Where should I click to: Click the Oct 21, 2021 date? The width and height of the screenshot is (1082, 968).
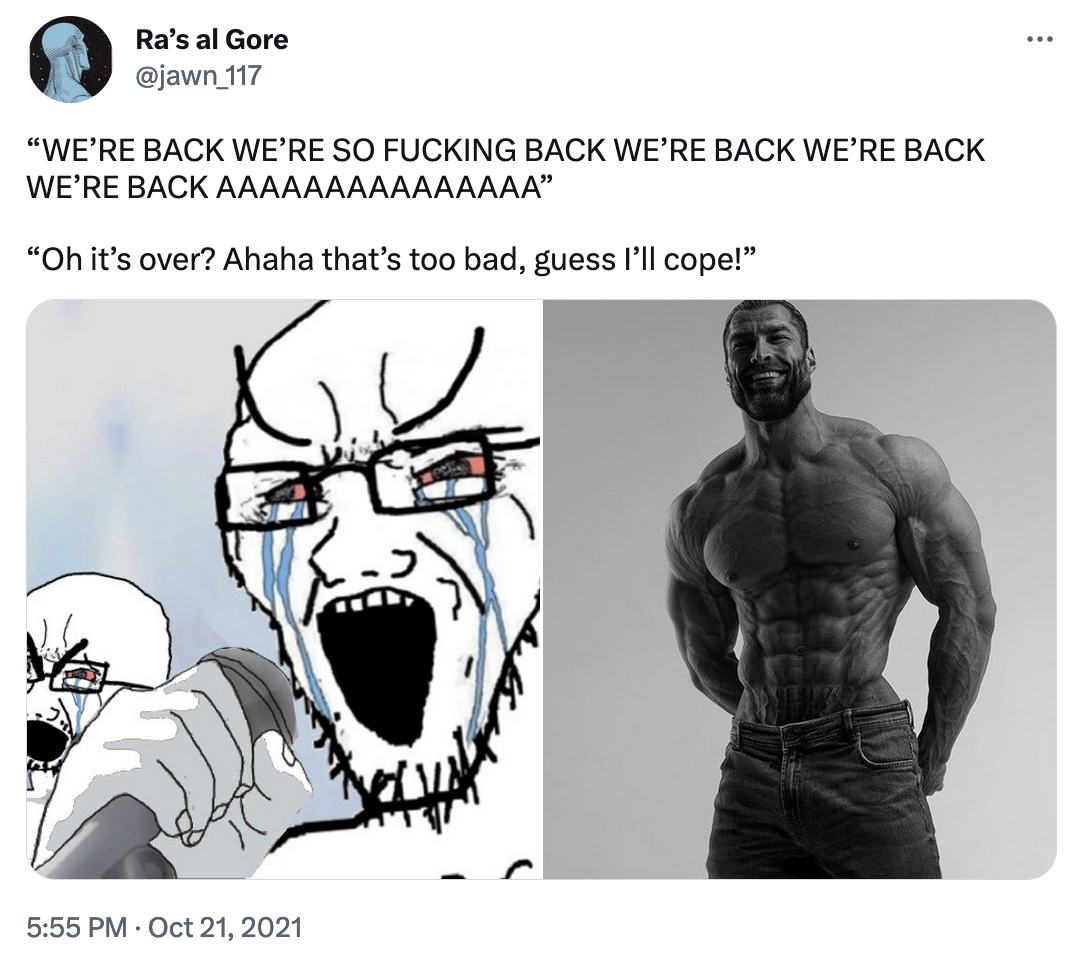click(x=225, y=927)
